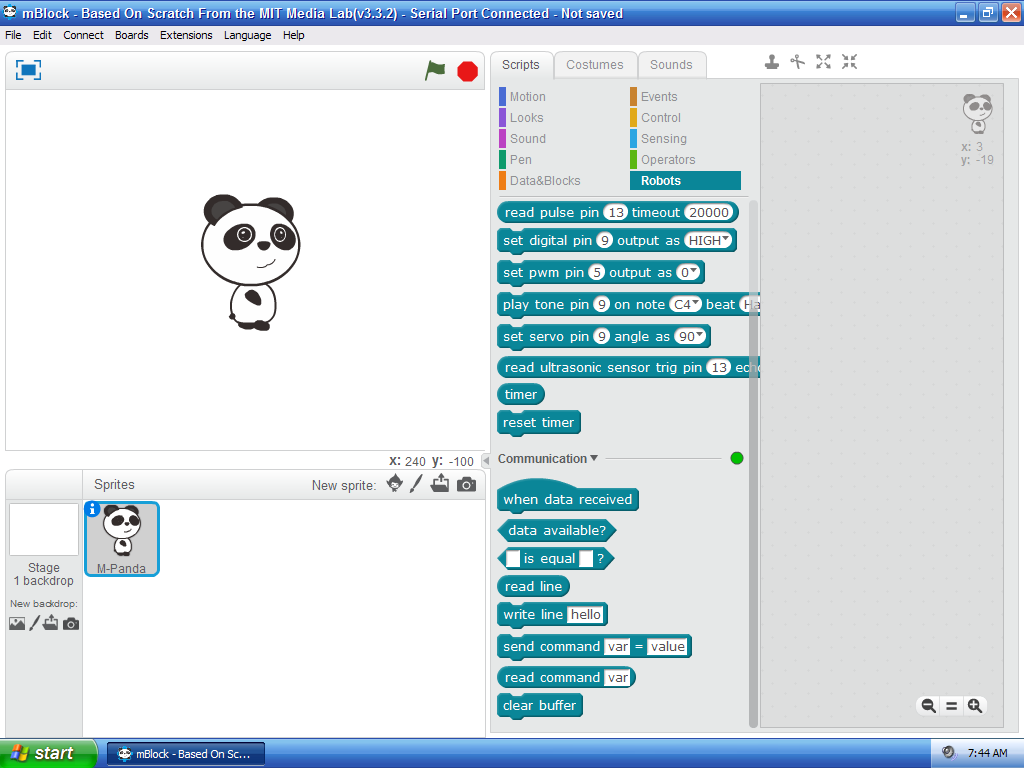Image resolution: width=1024 pixels, height=768 pixels.
Task: Click the taskbar clock 7:44 AM
Action: pos(987,753)
